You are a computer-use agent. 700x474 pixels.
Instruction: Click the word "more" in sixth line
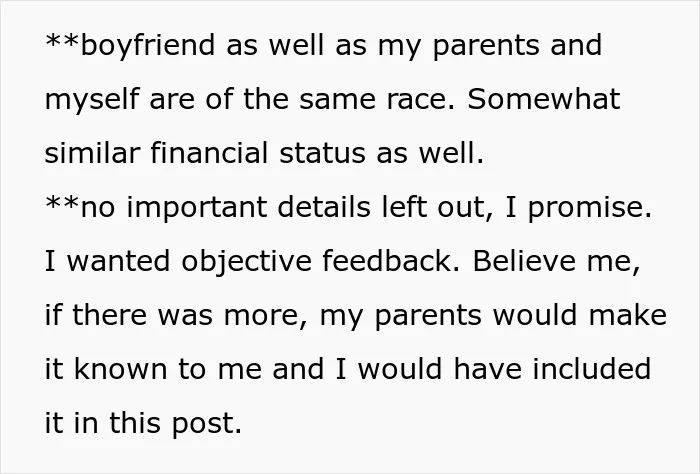tap(261, 316)
